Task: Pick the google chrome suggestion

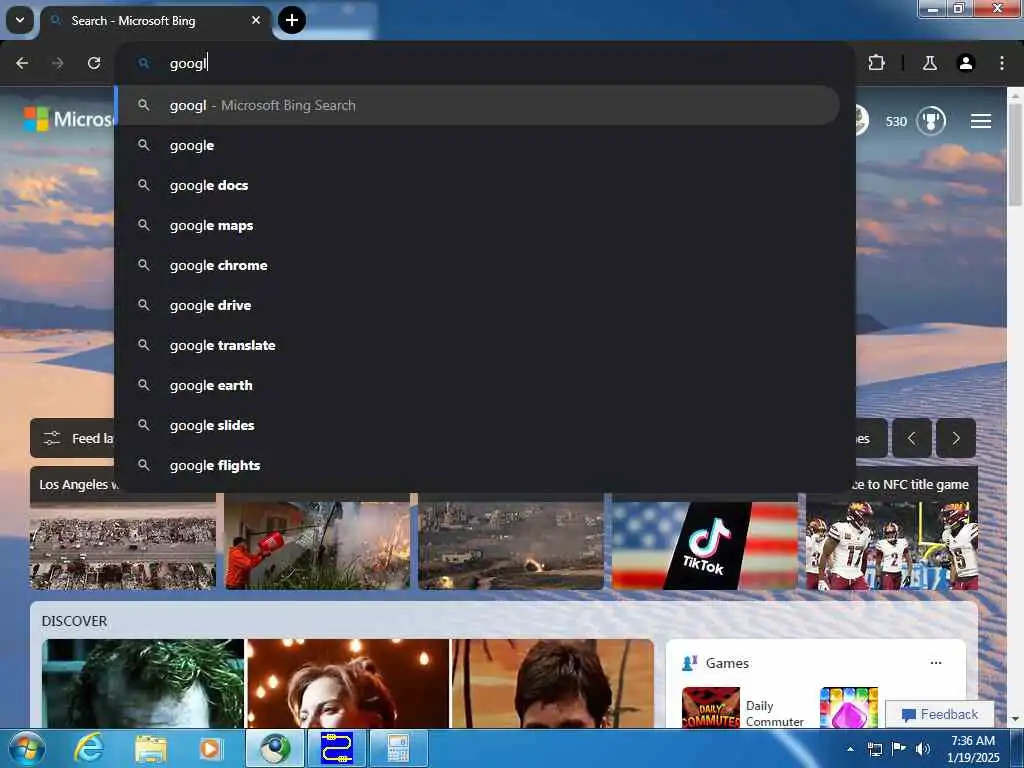Action: [x=477, y=265]
